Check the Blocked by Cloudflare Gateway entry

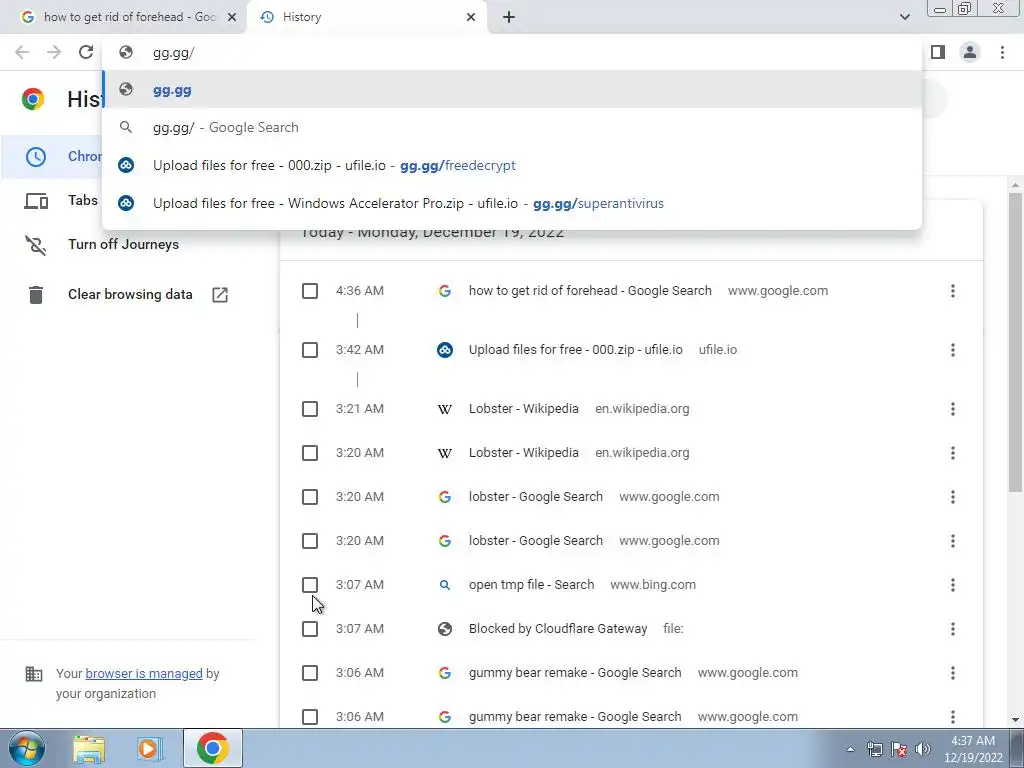[310, 629]
